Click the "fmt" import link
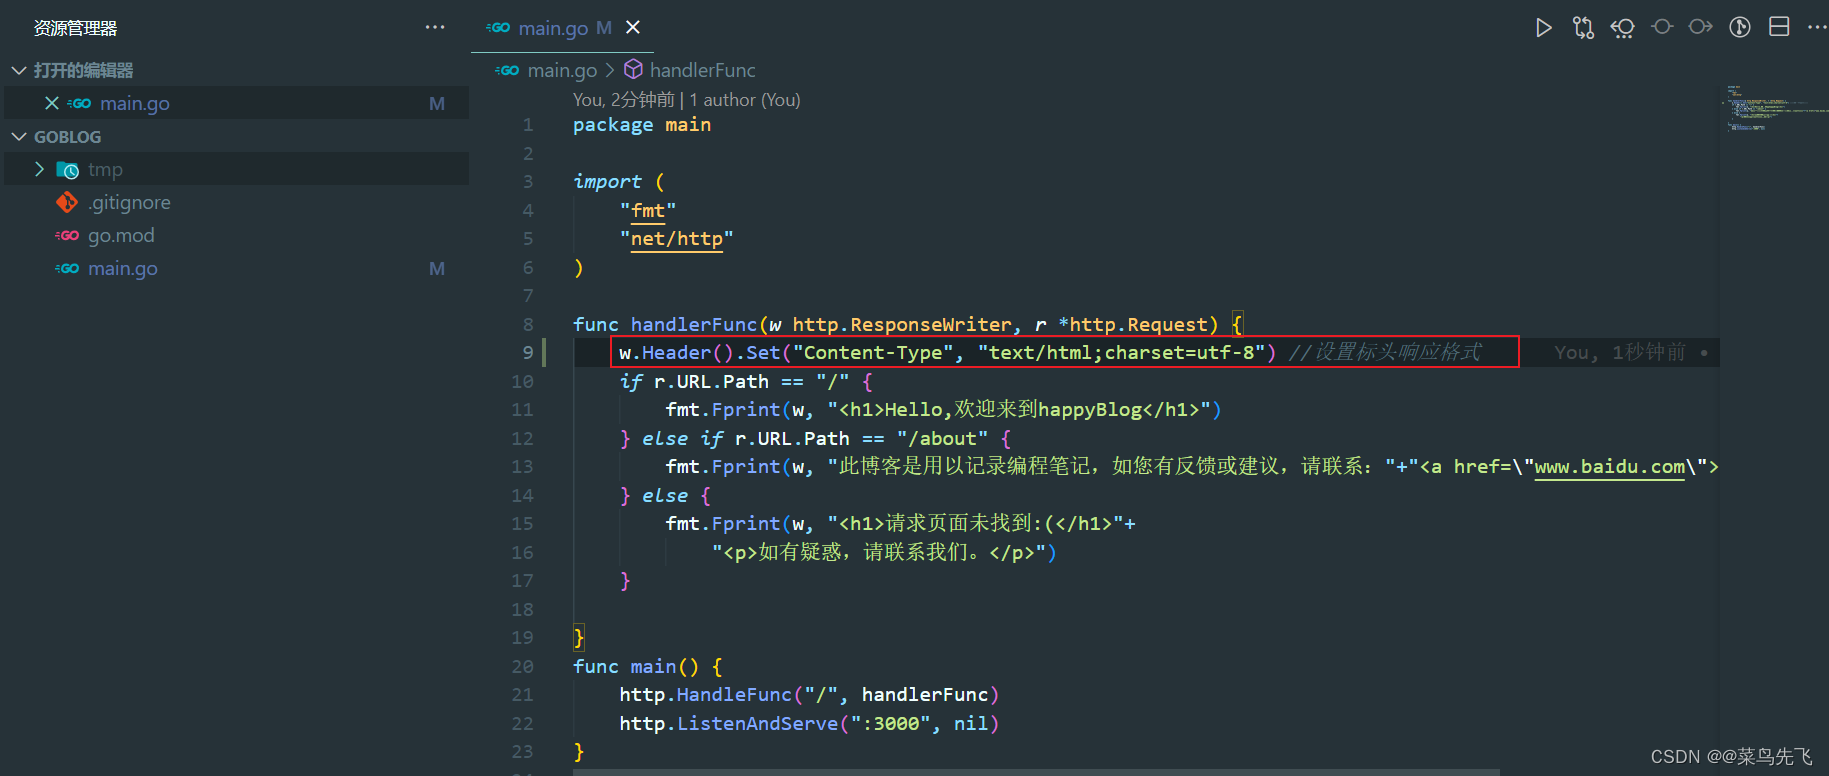1829x776 pixels. (x=648, y=210)
